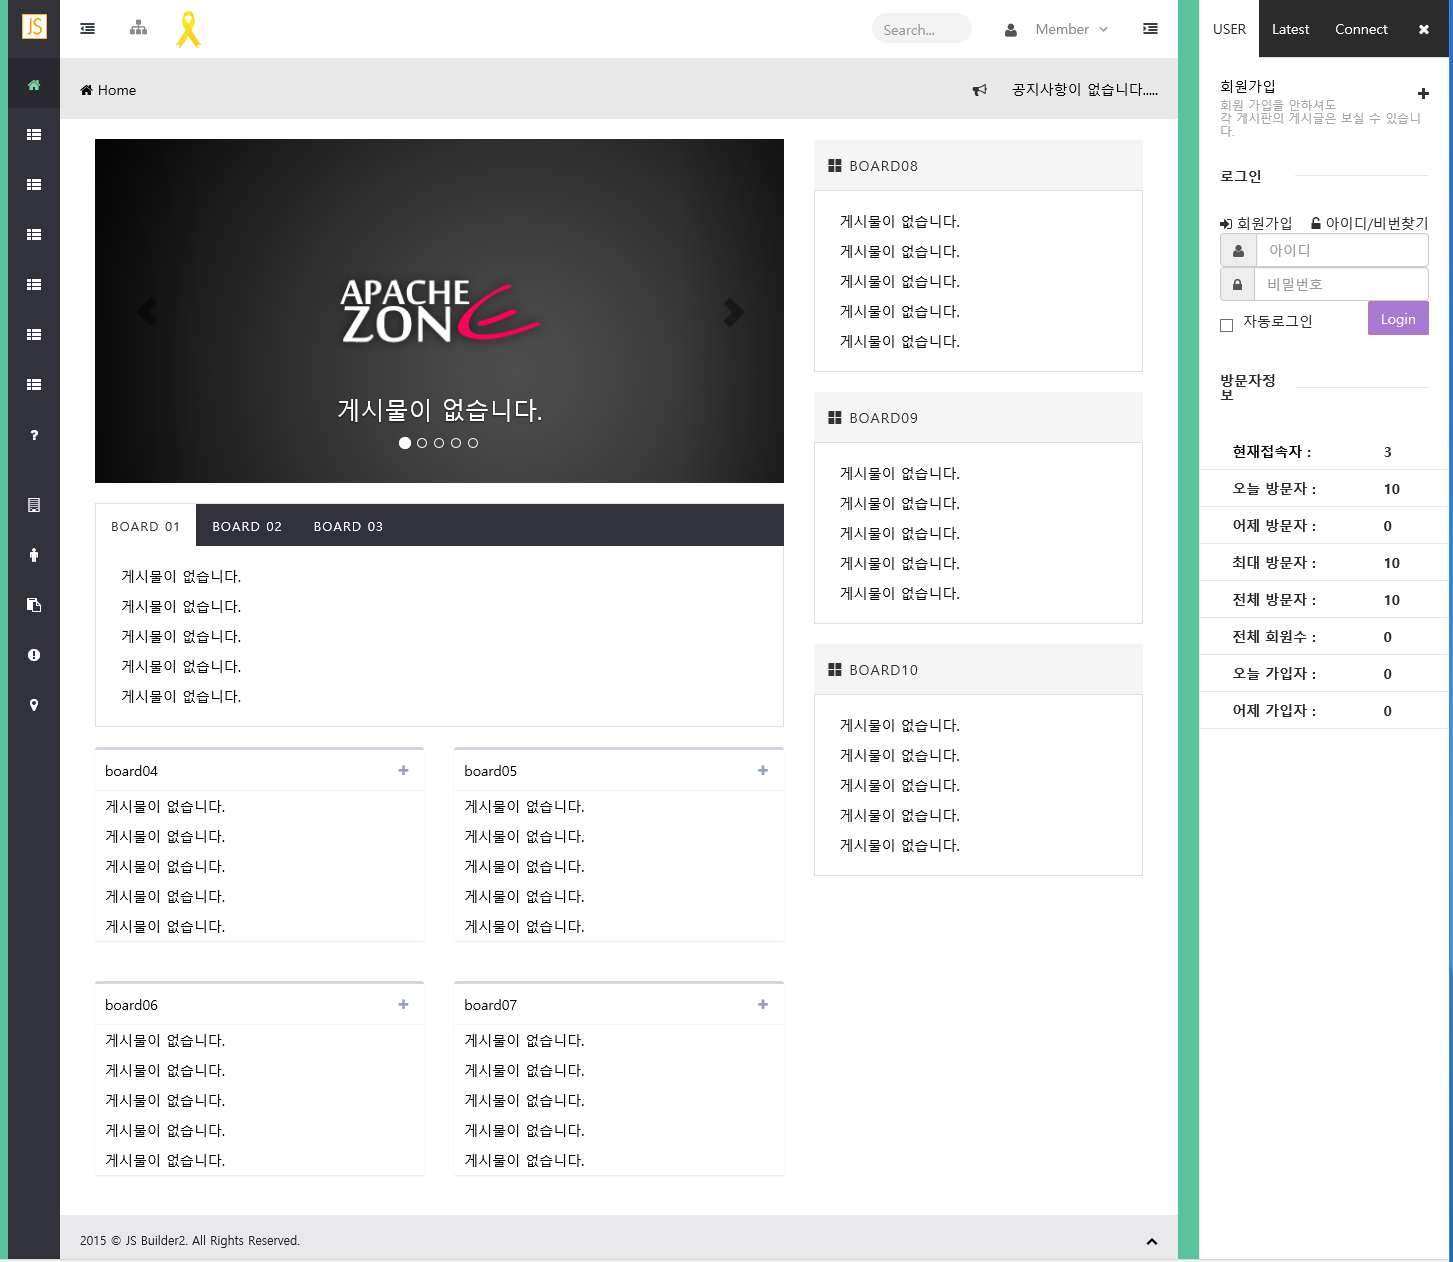The width and height of the screenshot is (1453, 1262).
Task: Click the green home icon in sidebar
Action: (x=34, y=85)
